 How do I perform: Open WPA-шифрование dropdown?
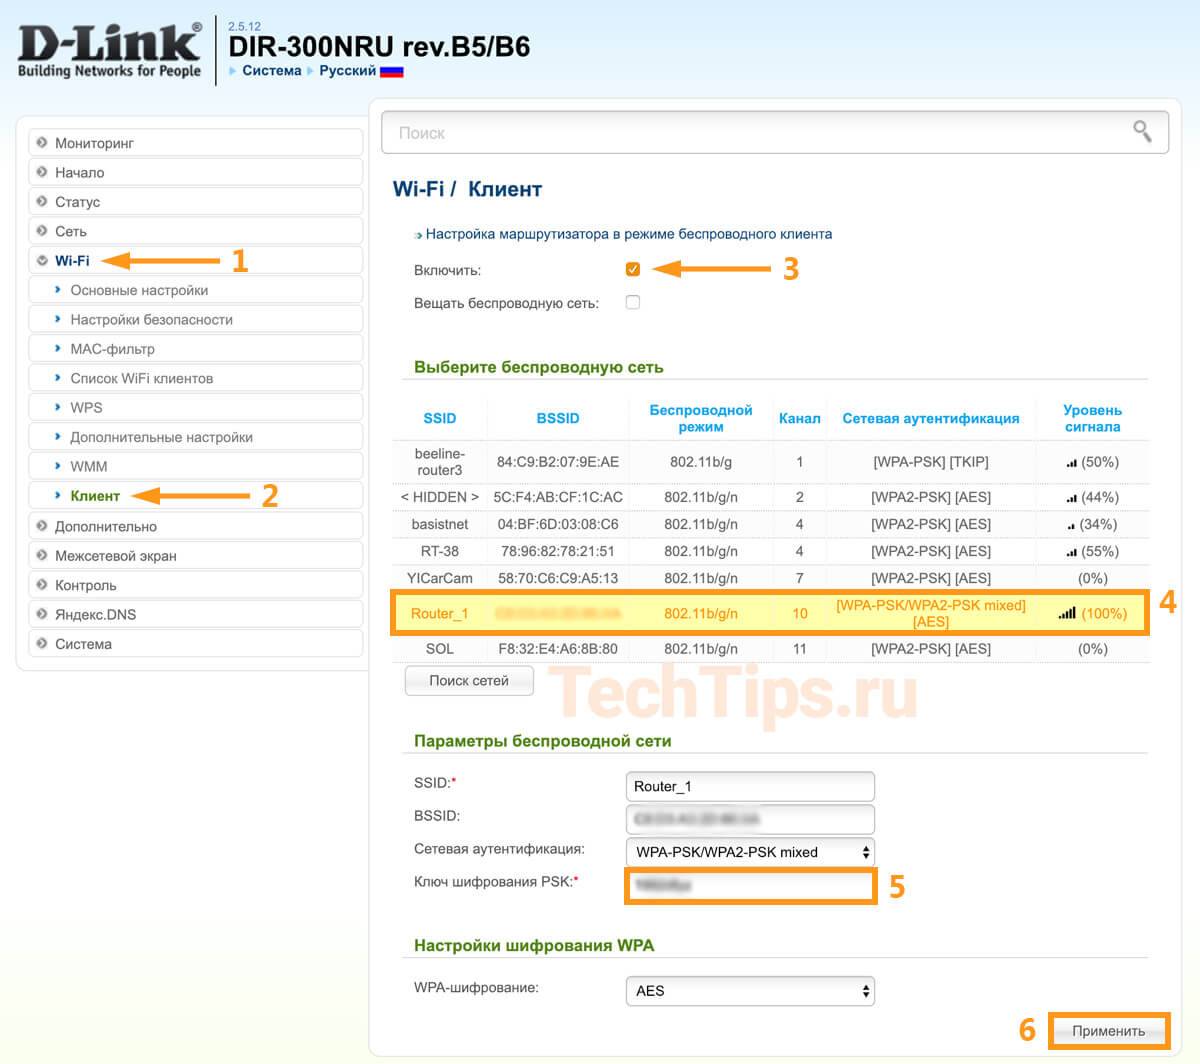750,990
